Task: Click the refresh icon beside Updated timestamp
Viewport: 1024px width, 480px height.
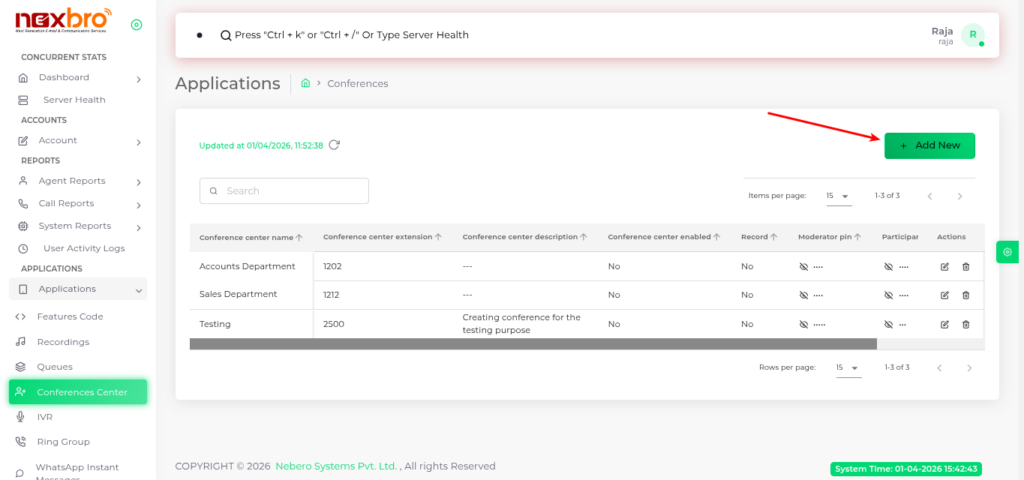Action: (x=334, y=145)
